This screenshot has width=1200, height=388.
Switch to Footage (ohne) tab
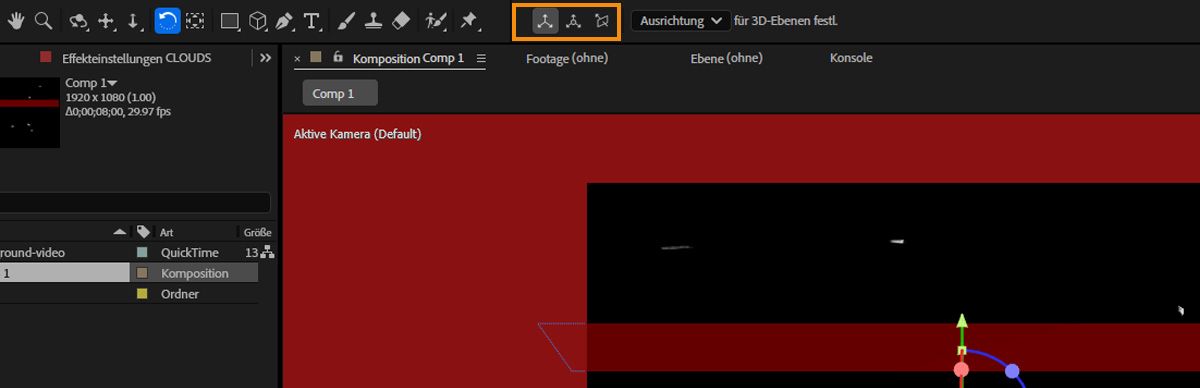click(566, 58)
